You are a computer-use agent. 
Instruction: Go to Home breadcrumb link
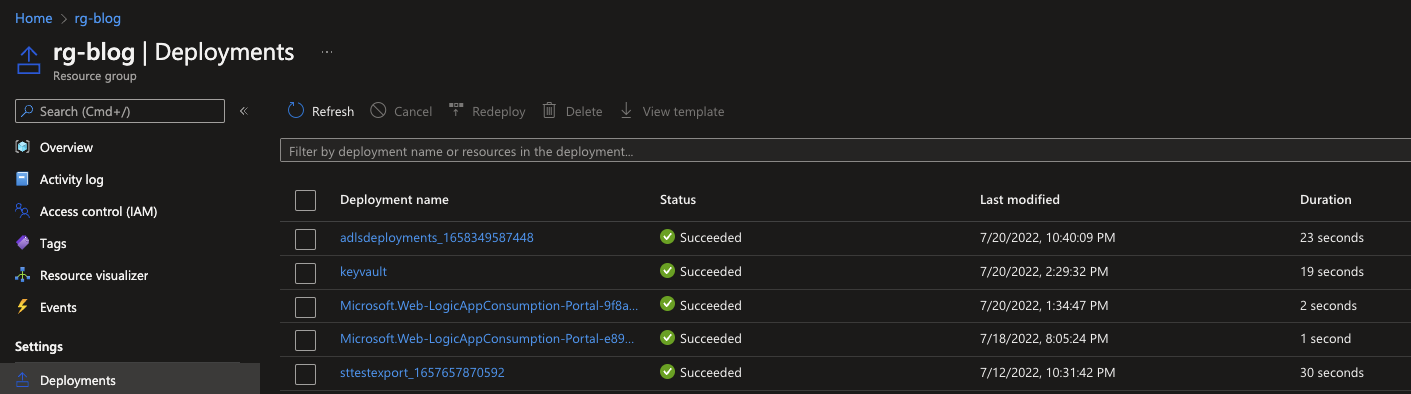click(34, 18)
